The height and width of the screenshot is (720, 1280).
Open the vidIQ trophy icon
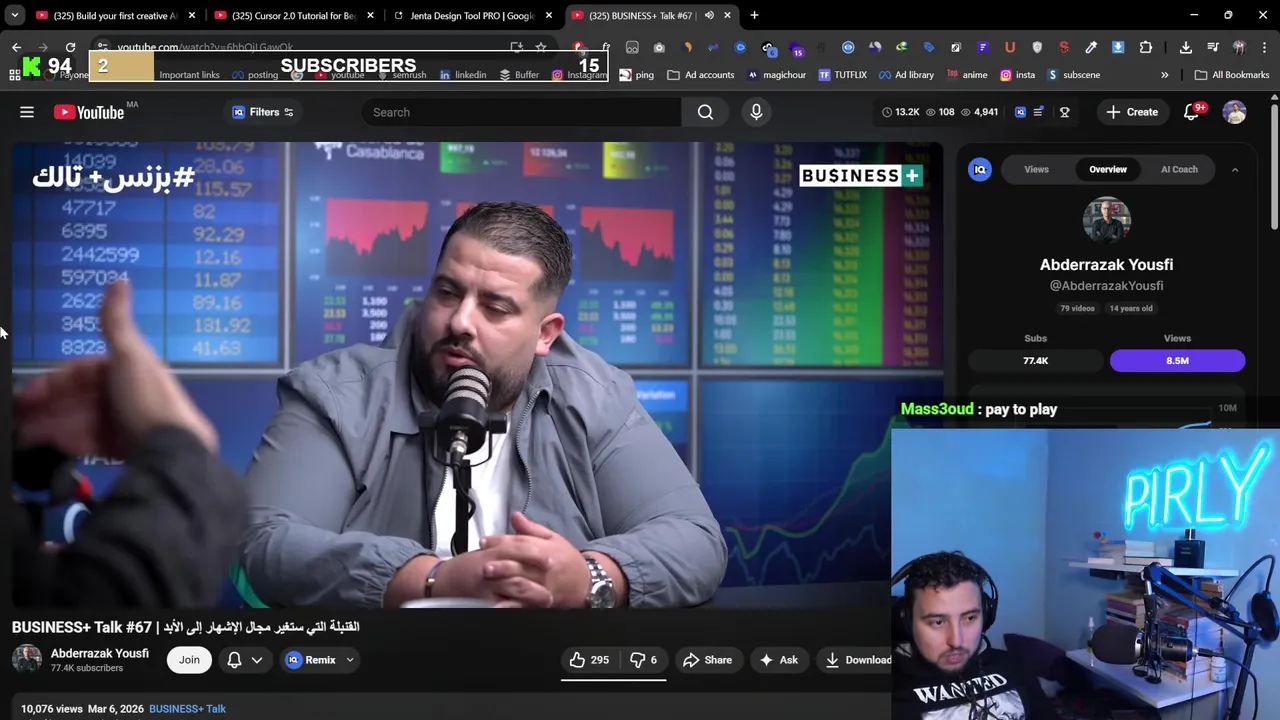[1064, 112]
